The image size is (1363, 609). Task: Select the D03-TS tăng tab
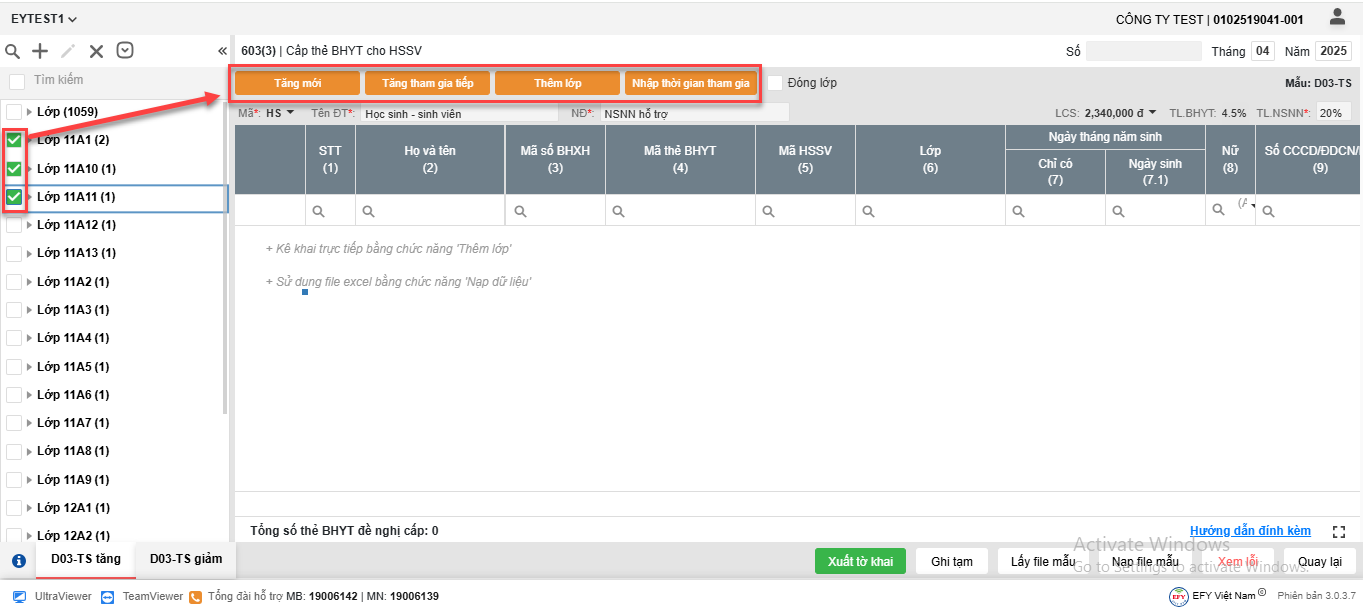click(x=86, y=559)
